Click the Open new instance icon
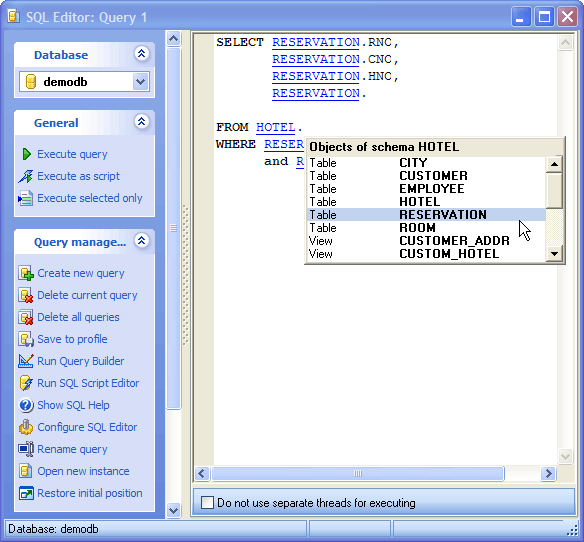This screenshot has height=542, width=584. (26, 471)
